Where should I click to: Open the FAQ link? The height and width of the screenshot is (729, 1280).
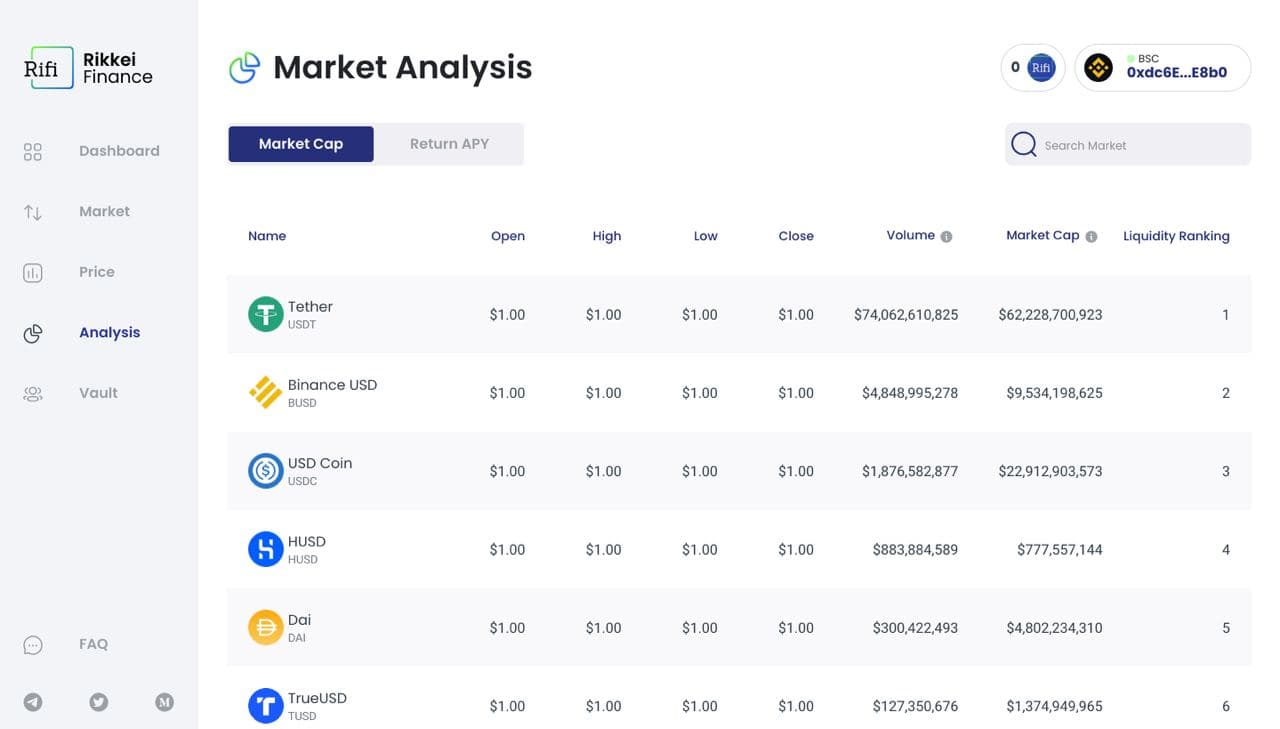93,644
